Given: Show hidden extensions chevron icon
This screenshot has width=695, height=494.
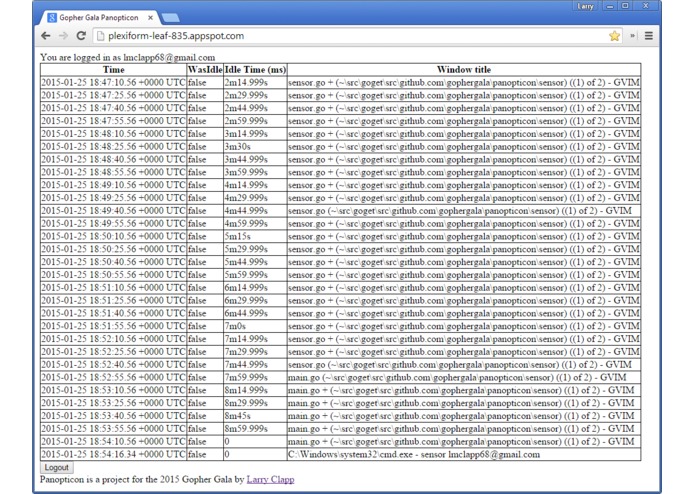Looking at the screenshot, I should point(633,36).
